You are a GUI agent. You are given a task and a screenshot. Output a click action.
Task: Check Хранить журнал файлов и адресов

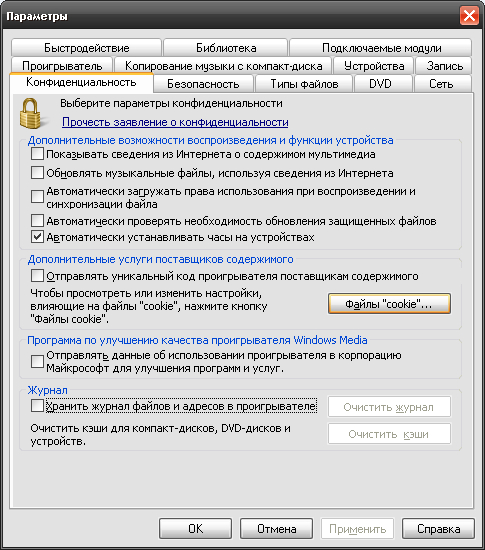click(37, 406)
